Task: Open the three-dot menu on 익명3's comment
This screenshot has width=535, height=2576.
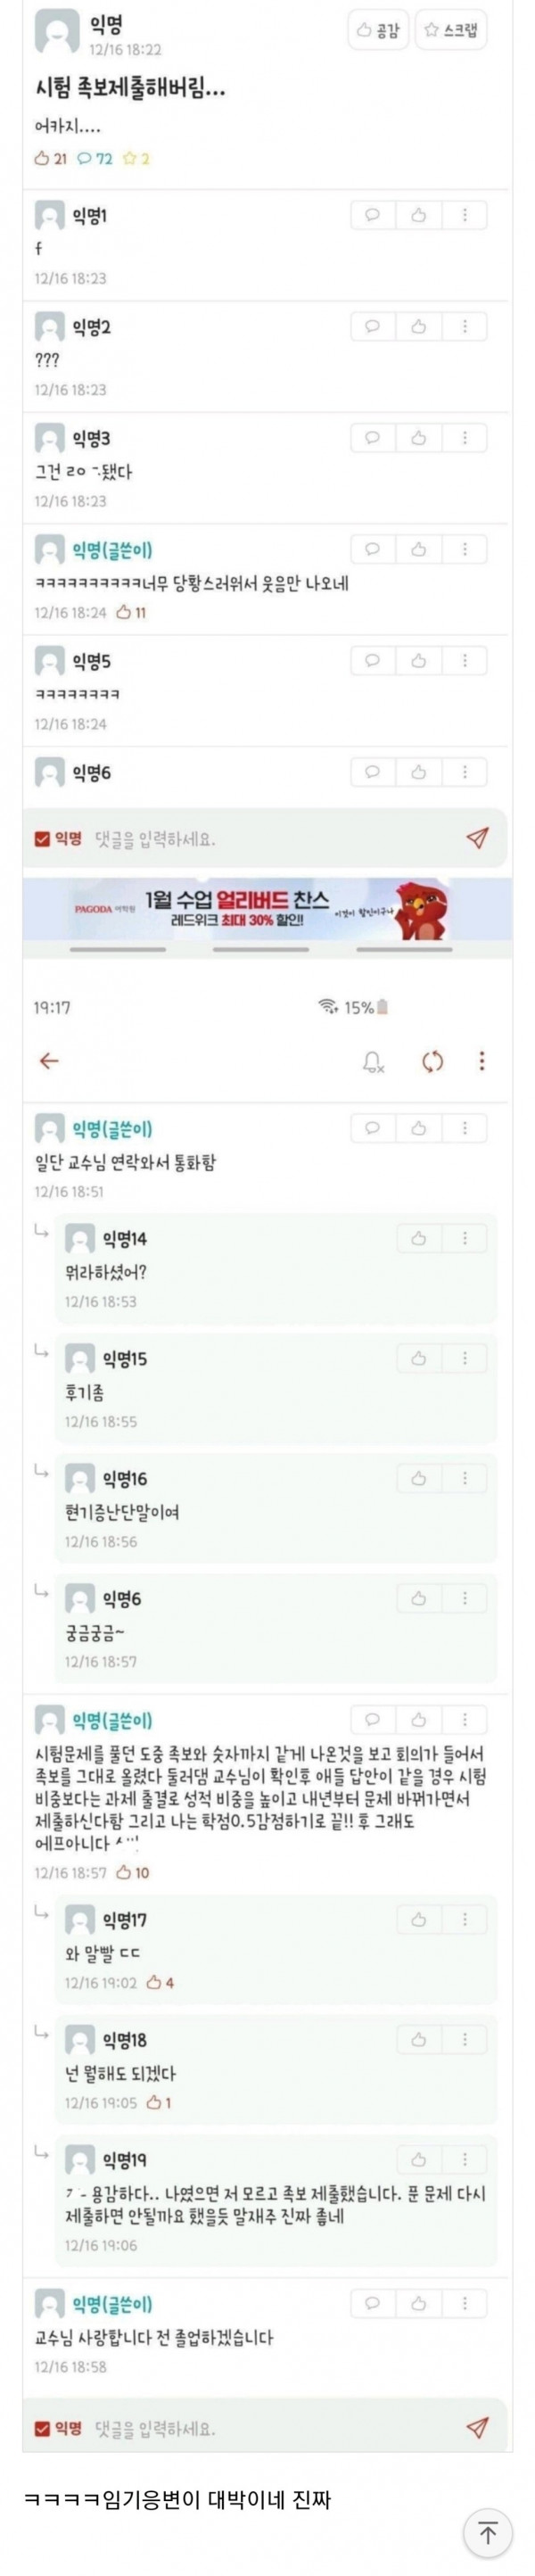Action: click(465, 437)
